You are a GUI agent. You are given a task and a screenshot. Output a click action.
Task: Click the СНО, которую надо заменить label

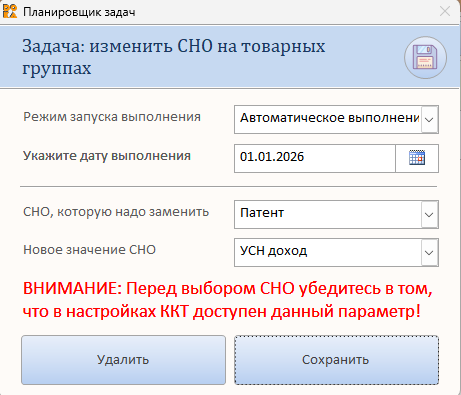click(x=116, y=212)
